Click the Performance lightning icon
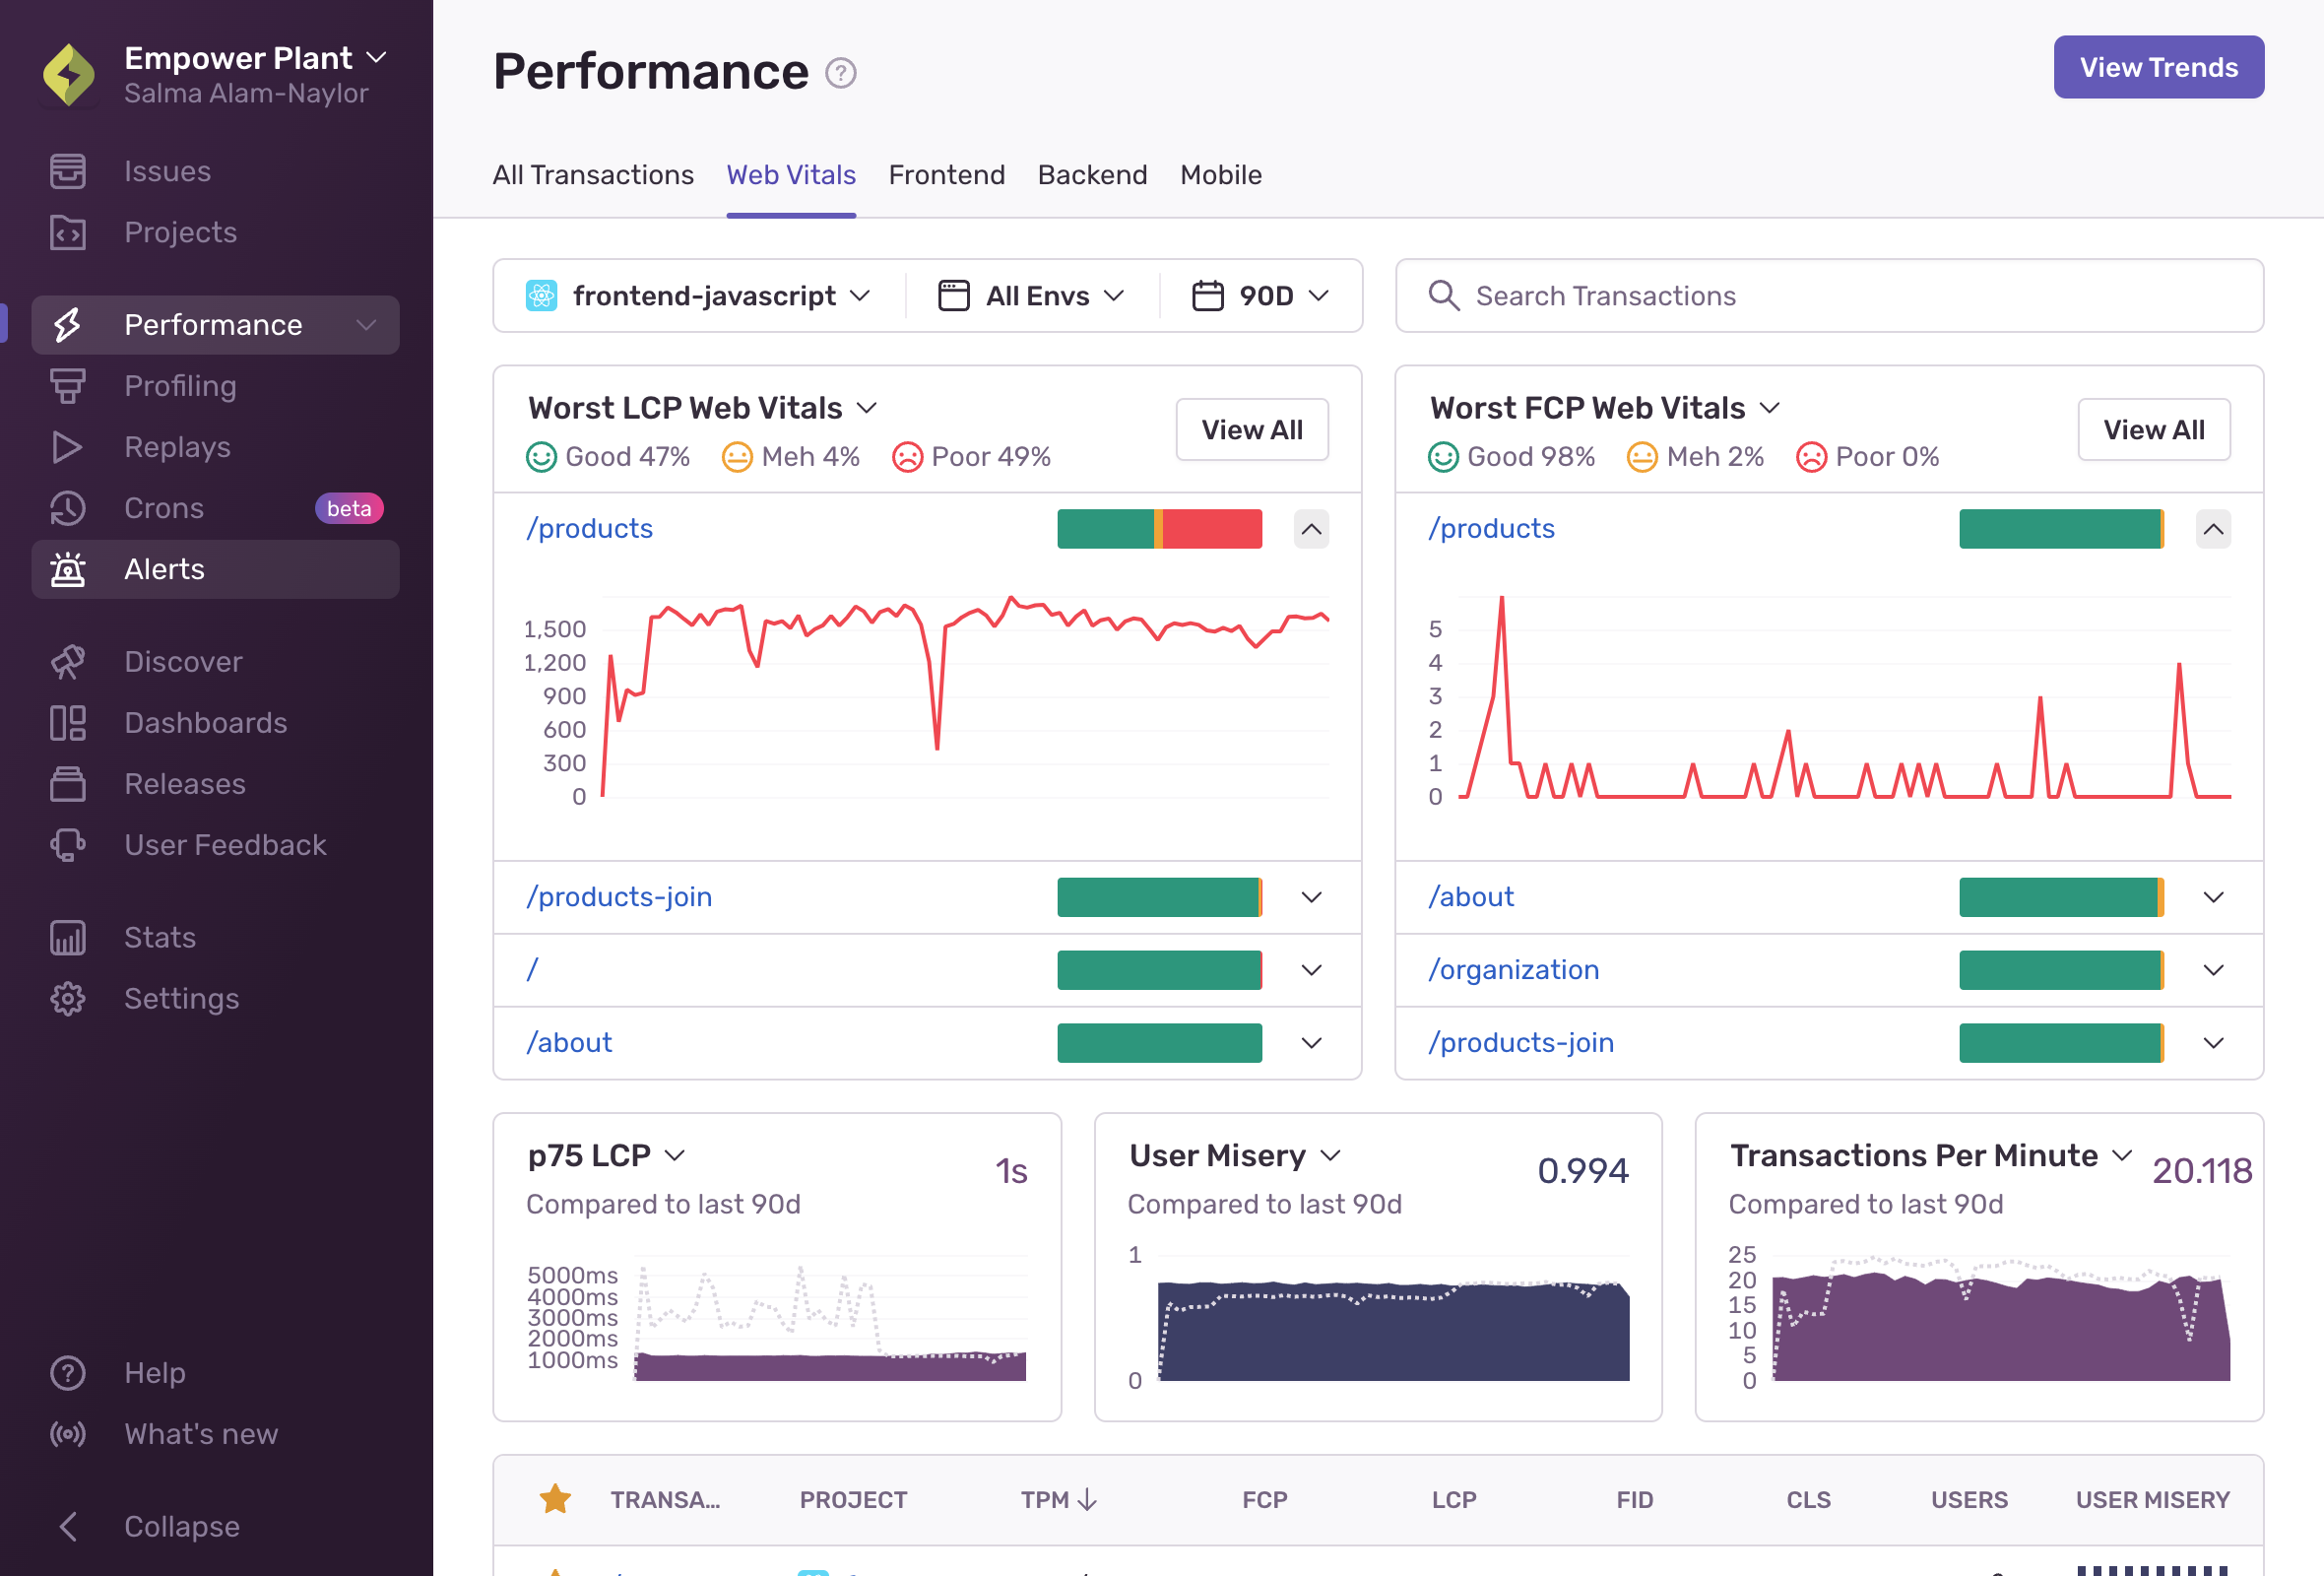This screenshot has height=1576, width=2324. pyautogui.click(x=68, y=325)
